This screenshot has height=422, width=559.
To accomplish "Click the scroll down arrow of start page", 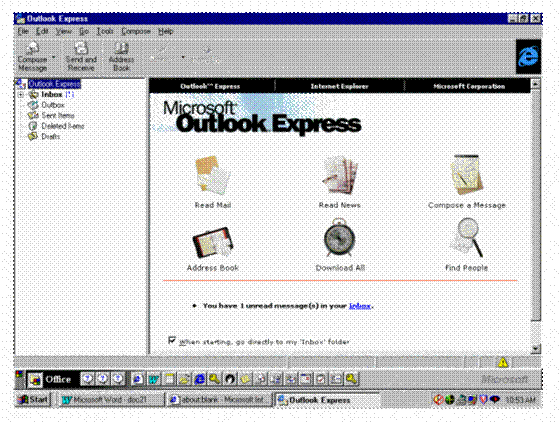I will click(x=535, y=349).
